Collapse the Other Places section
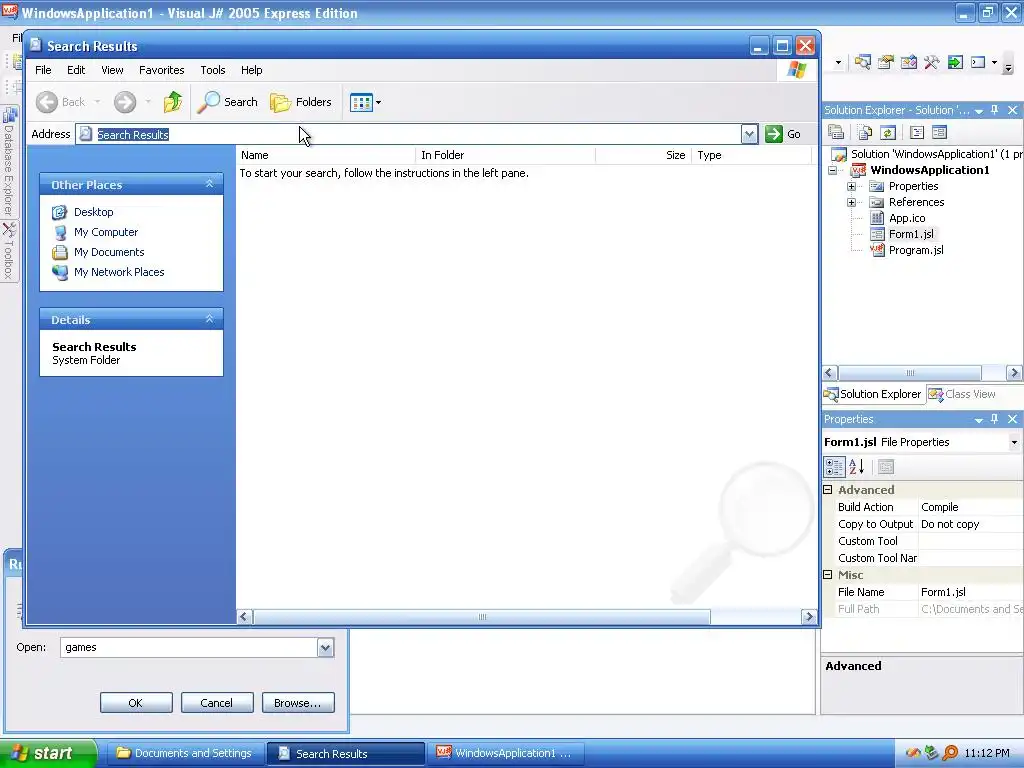1024x768 pixels. [x=210, y=184]
